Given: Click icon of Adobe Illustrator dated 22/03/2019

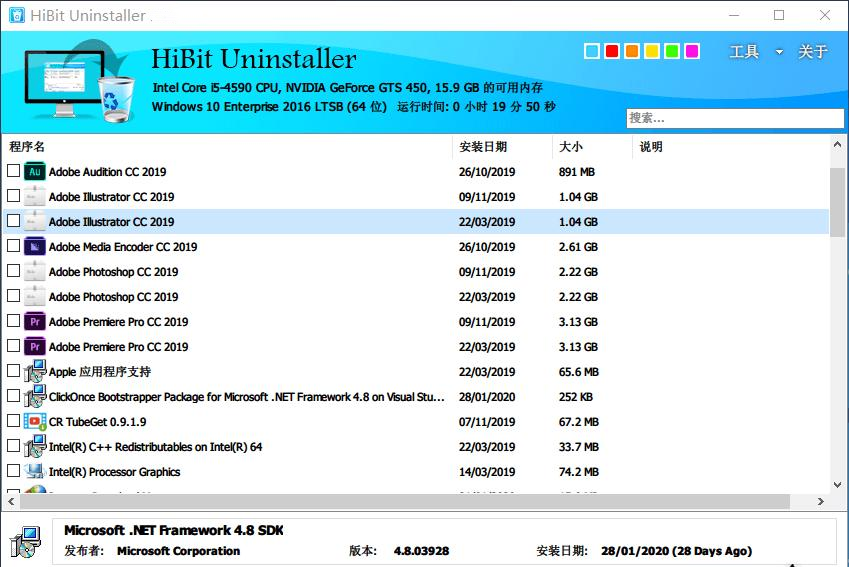Looking at the screenshot, I should click(x=35, y=221).
